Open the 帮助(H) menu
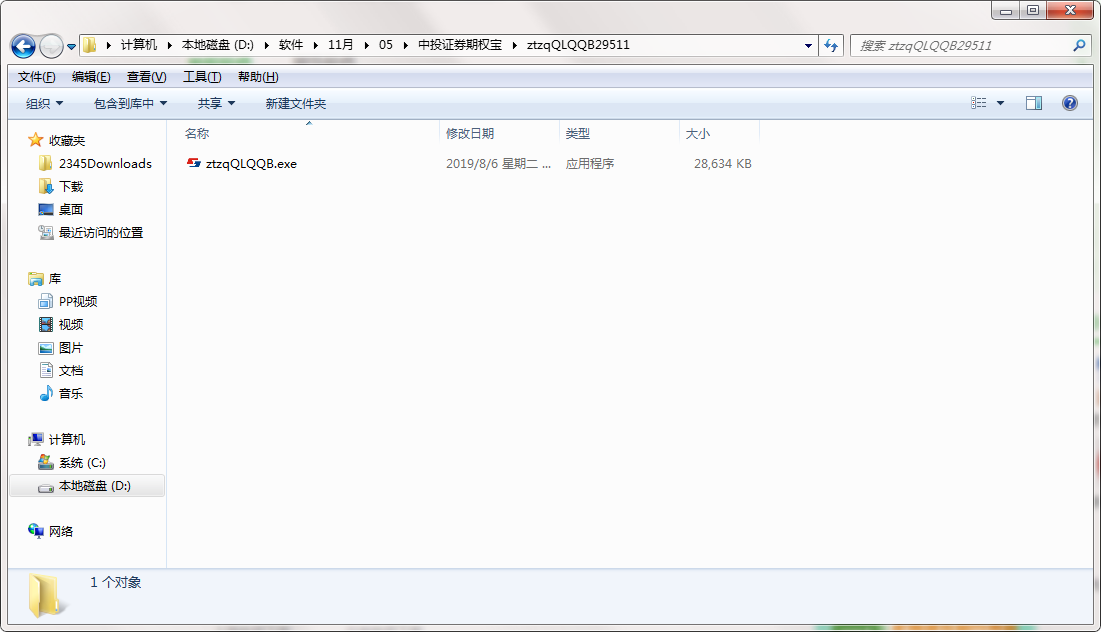 pyautogui.click(x=258, y=77)
